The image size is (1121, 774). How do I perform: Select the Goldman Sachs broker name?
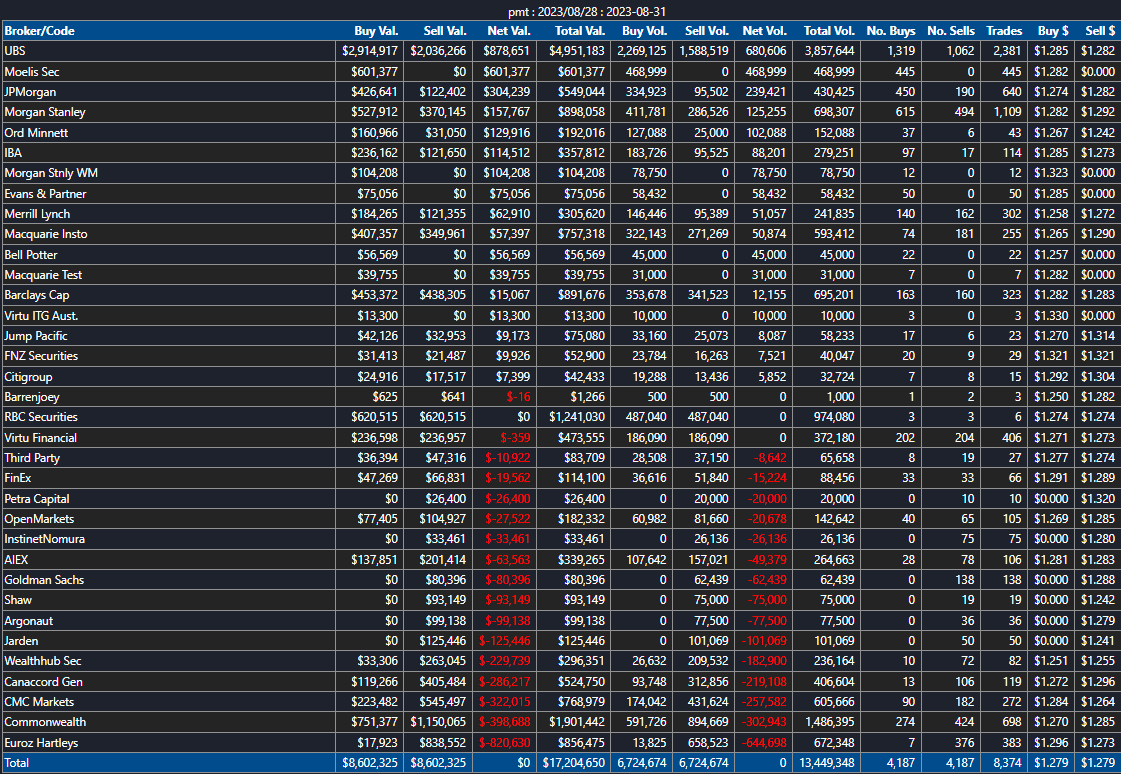click(44, 580)
